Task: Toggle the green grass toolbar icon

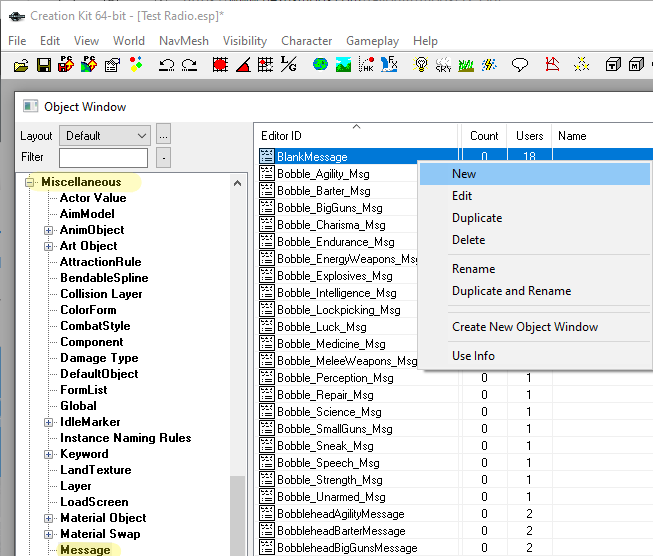Action: [x=466, y=65]
